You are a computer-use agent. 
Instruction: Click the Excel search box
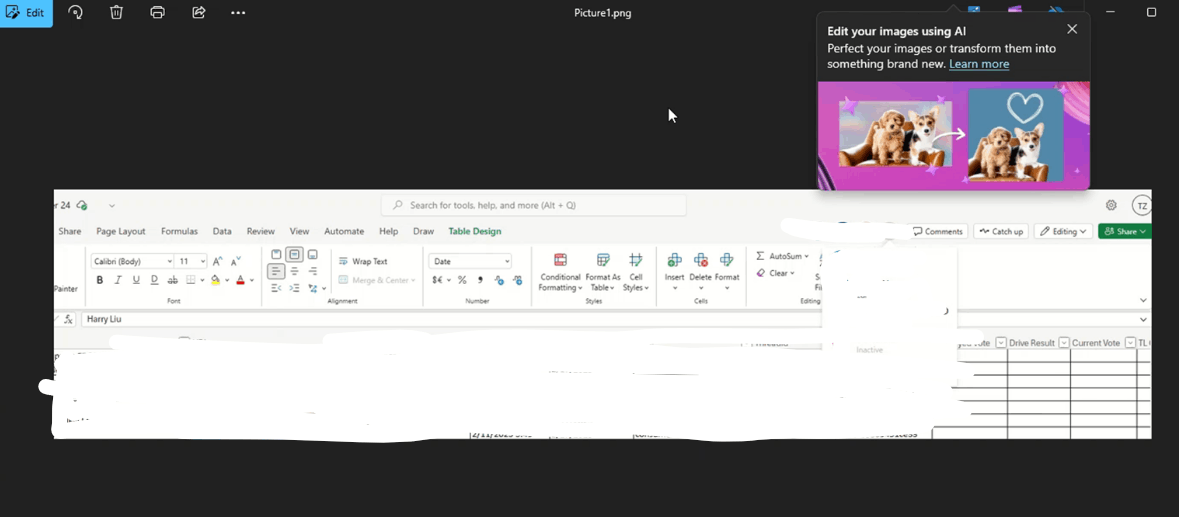[534, 205]
